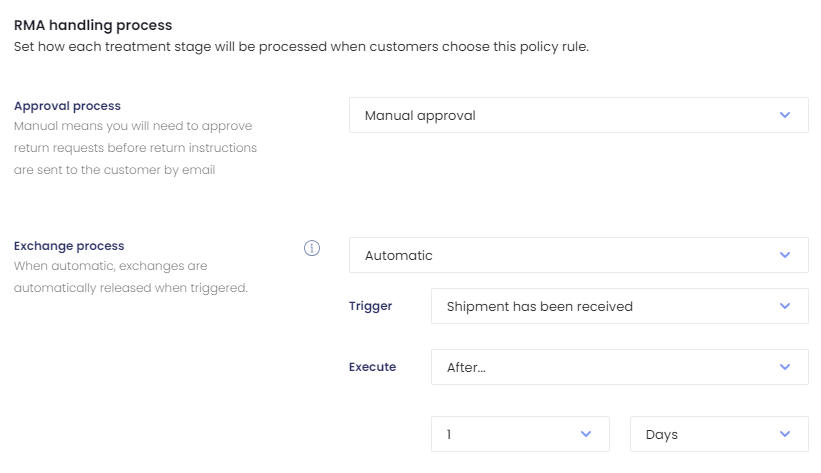The width and height of the screenshot is (821, 473).
Task: Click the Approval process label
Action: pyautogui.click(x=67, y=106)
